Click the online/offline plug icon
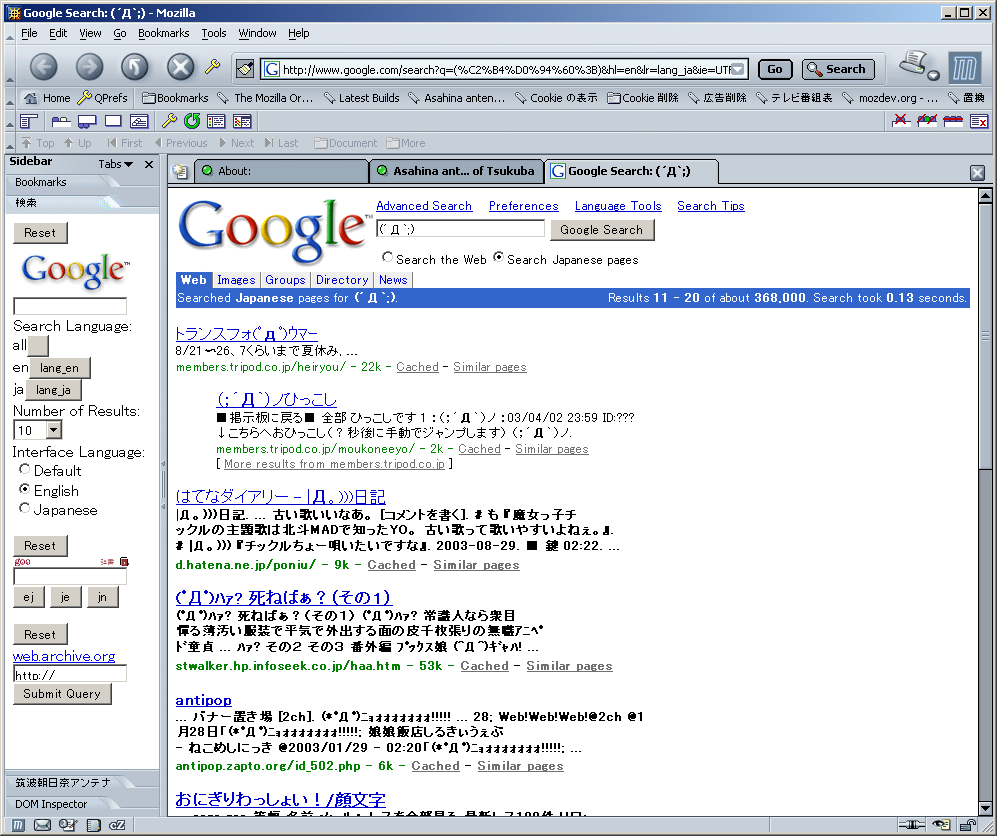 click(x=912, y=825)
